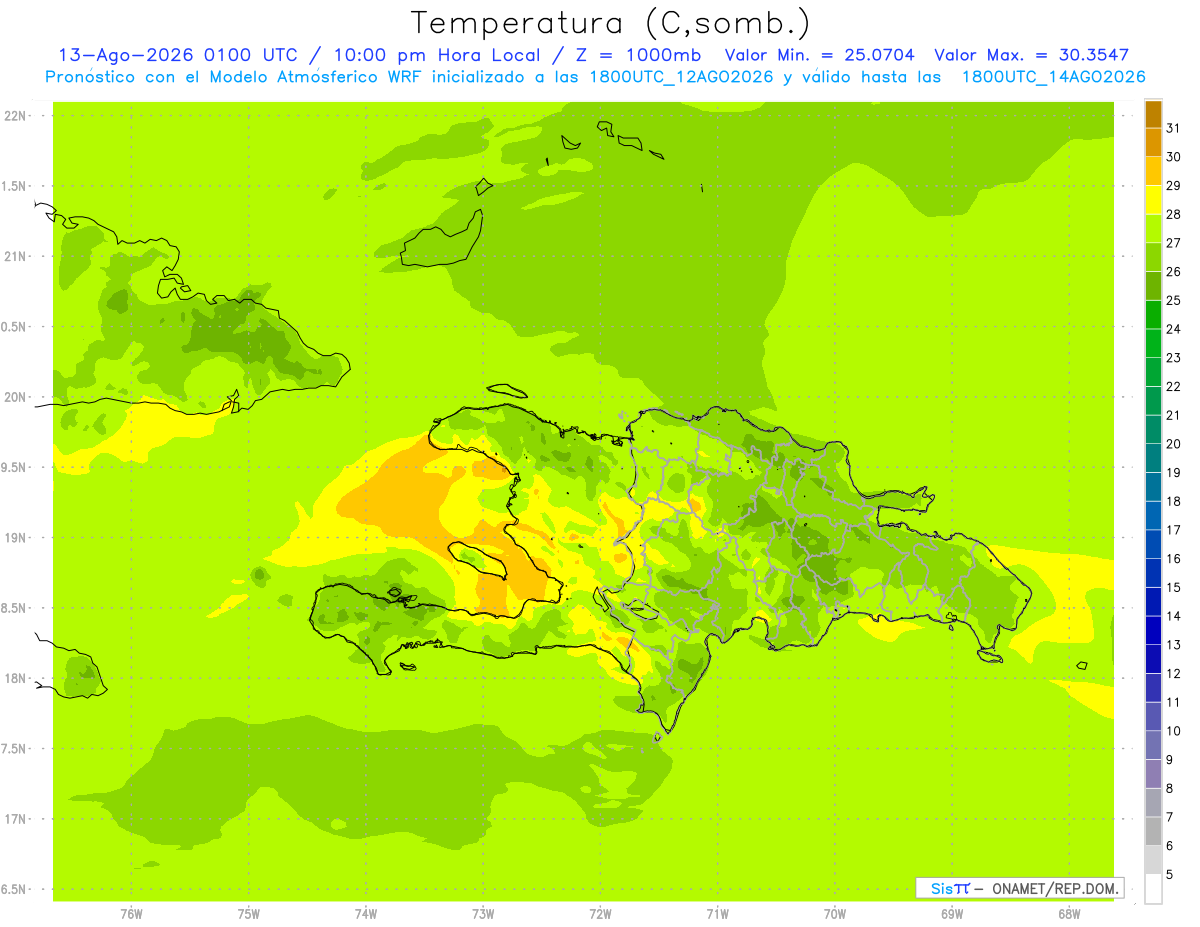Viewport: 1200px width, 927px height.
Task: Click the legend value 20
Action: pyautogui.click(x=1173, y=444)
